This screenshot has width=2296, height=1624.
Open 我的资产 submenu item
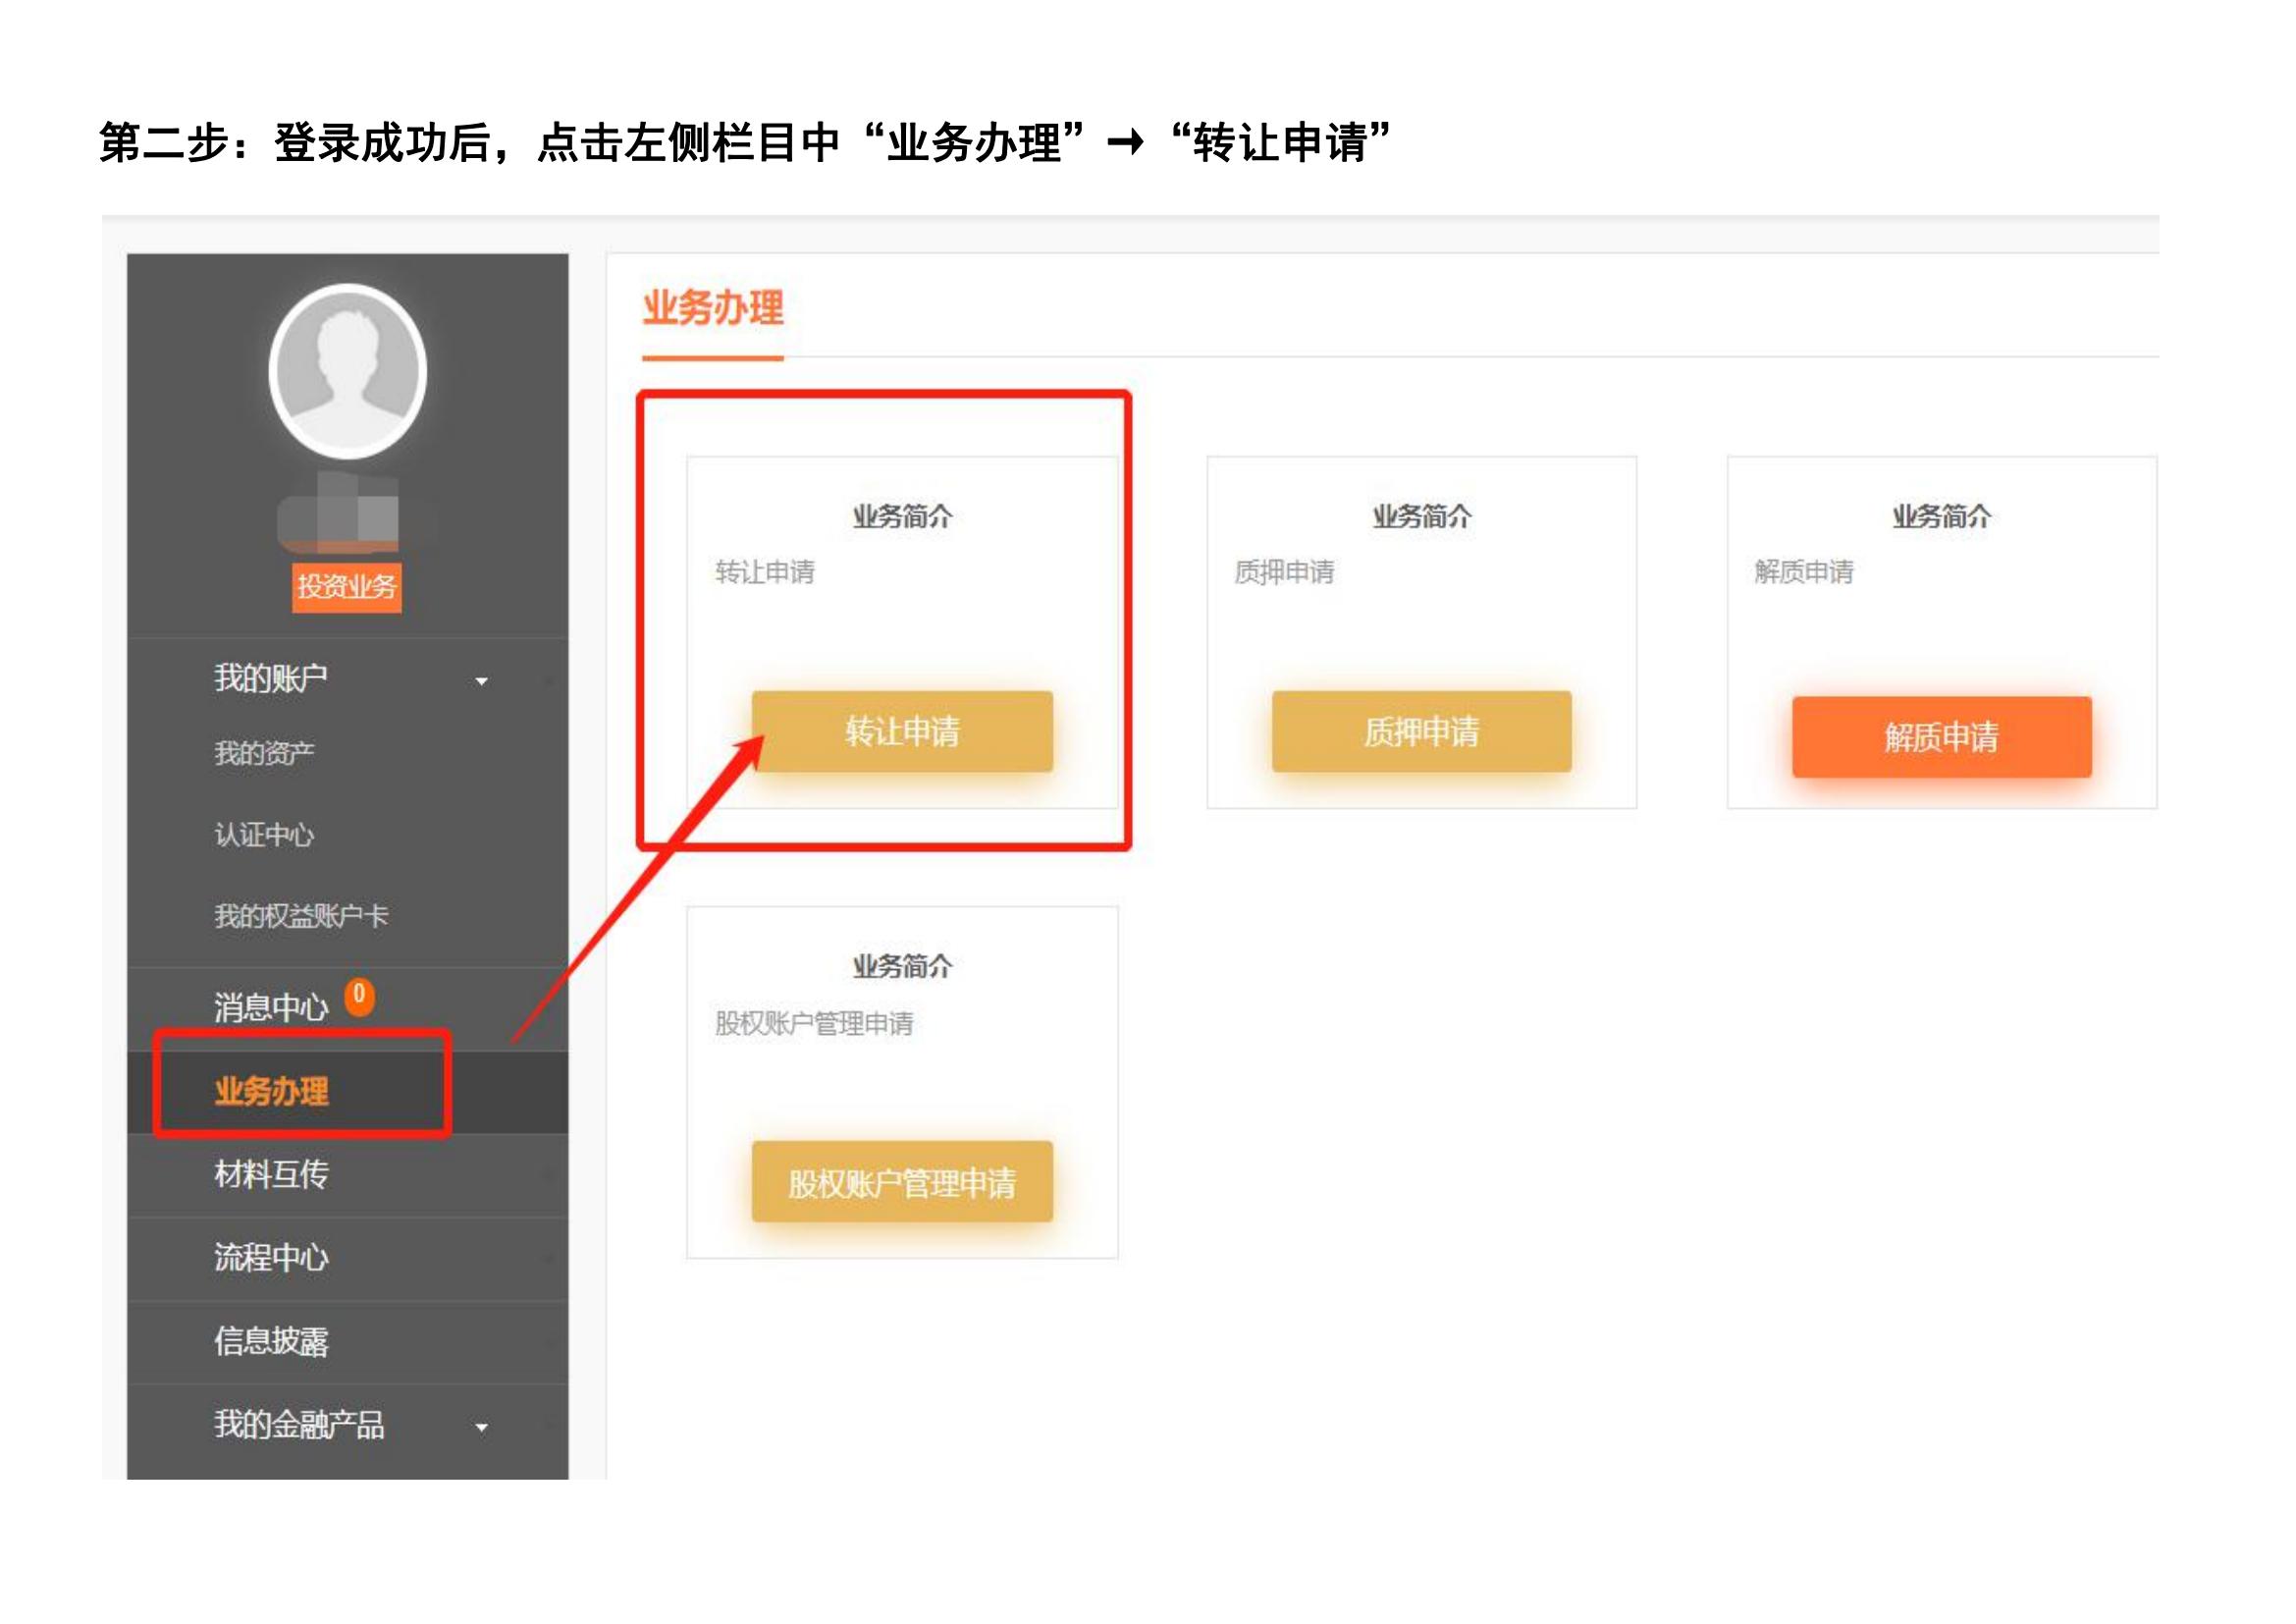tap(264, 753)
